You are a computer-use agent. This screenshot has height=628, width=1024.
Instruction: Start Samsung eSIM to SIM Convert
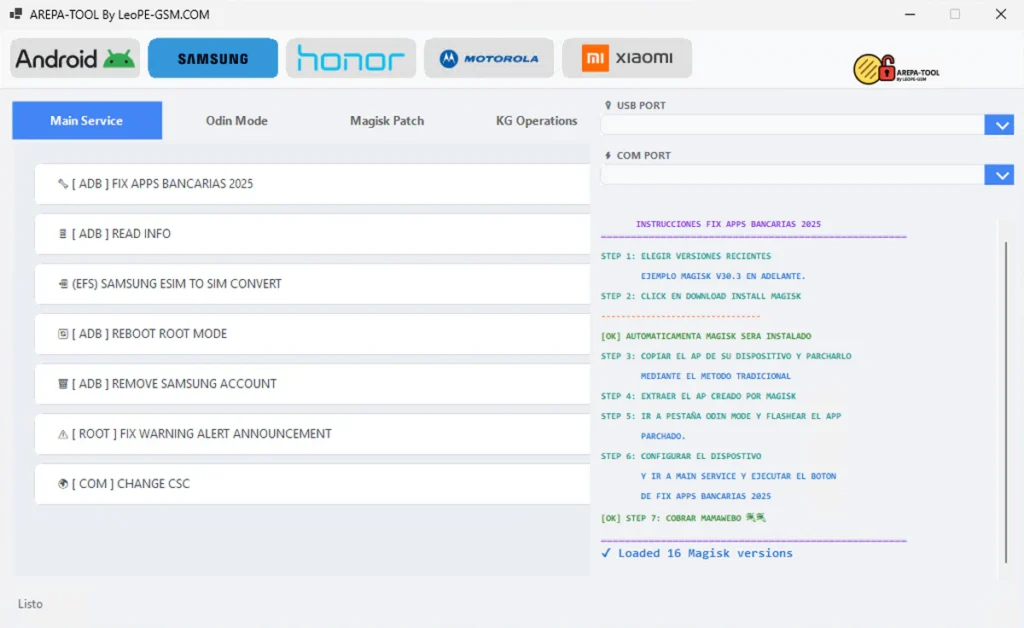[x=312, y=284]
